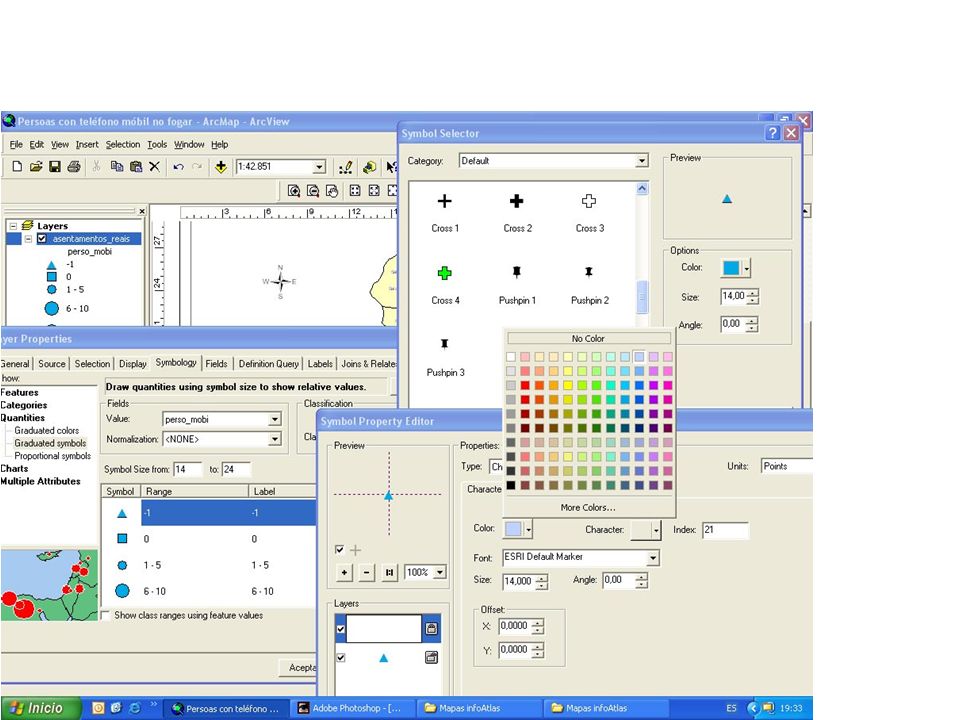
Task: Click the No Color button
Action: [588, 339]
